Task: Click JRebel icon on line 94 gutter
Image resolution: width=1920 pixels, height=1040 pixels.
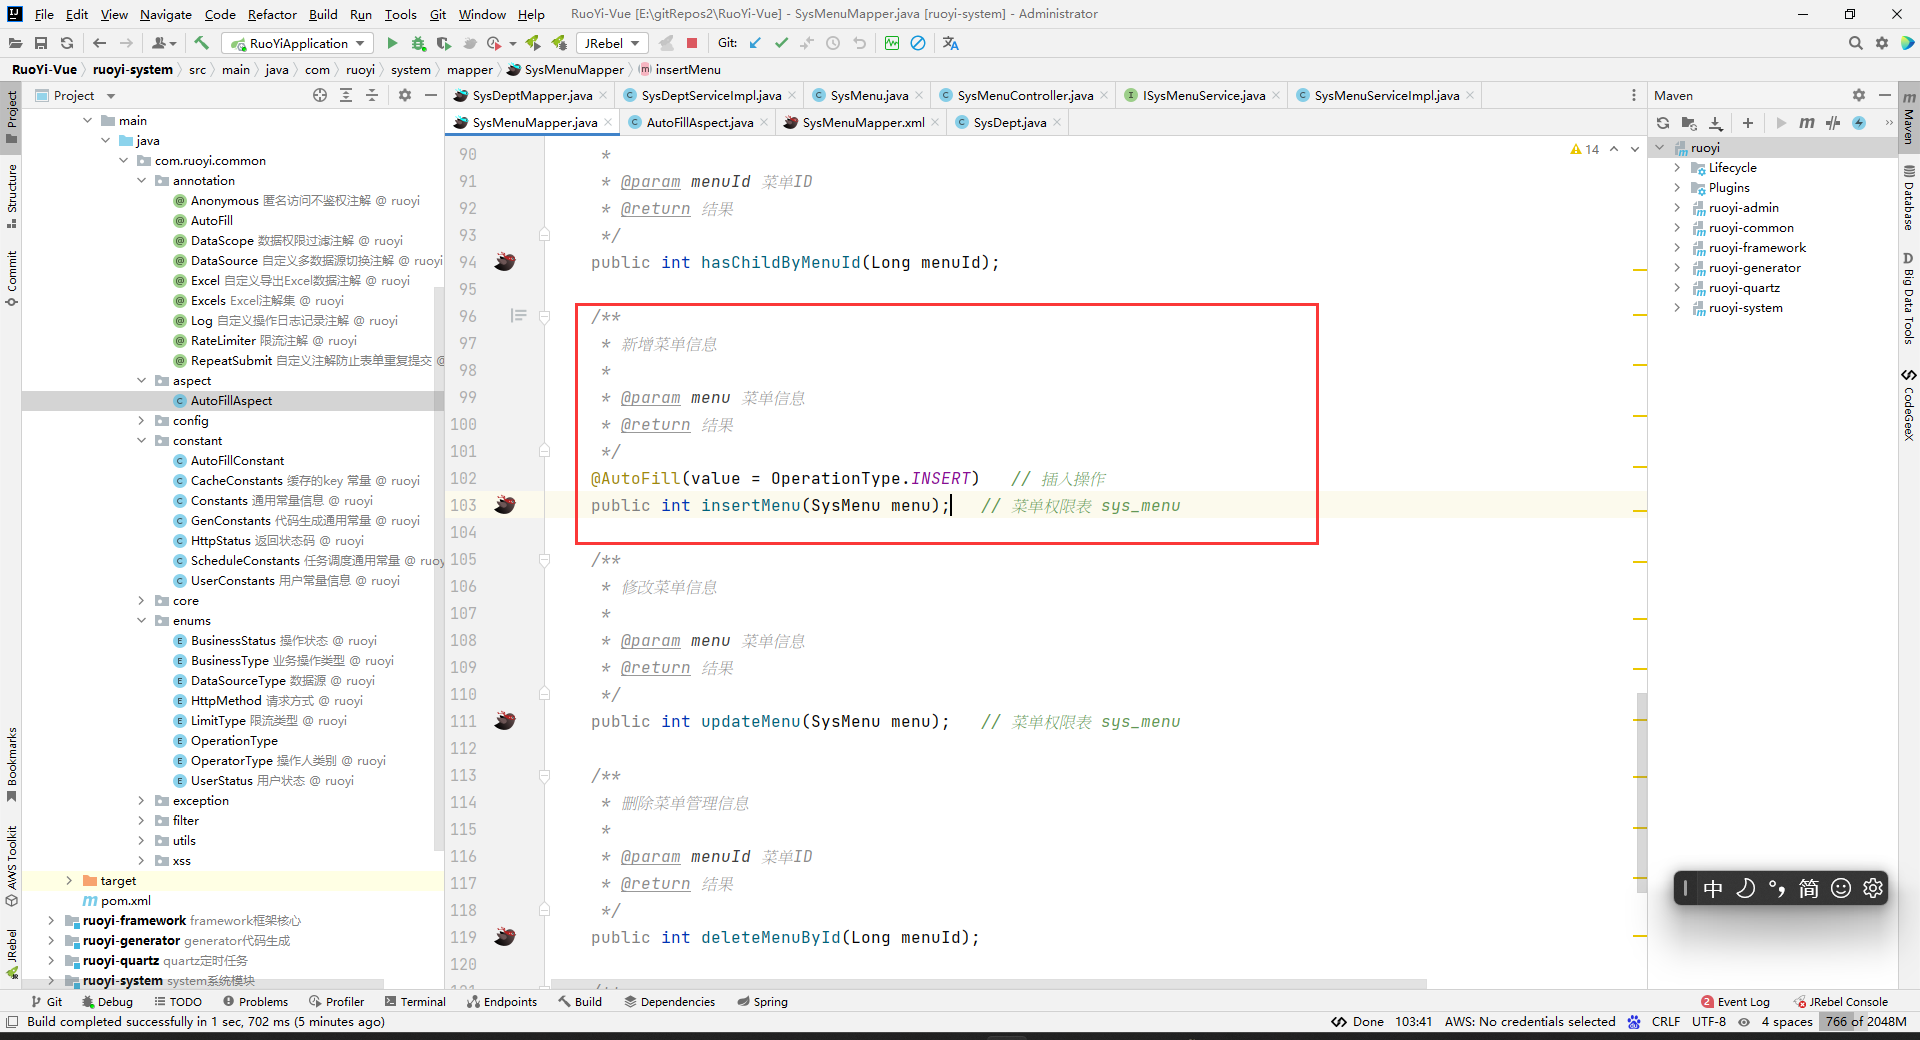Action: pos(505,262)
